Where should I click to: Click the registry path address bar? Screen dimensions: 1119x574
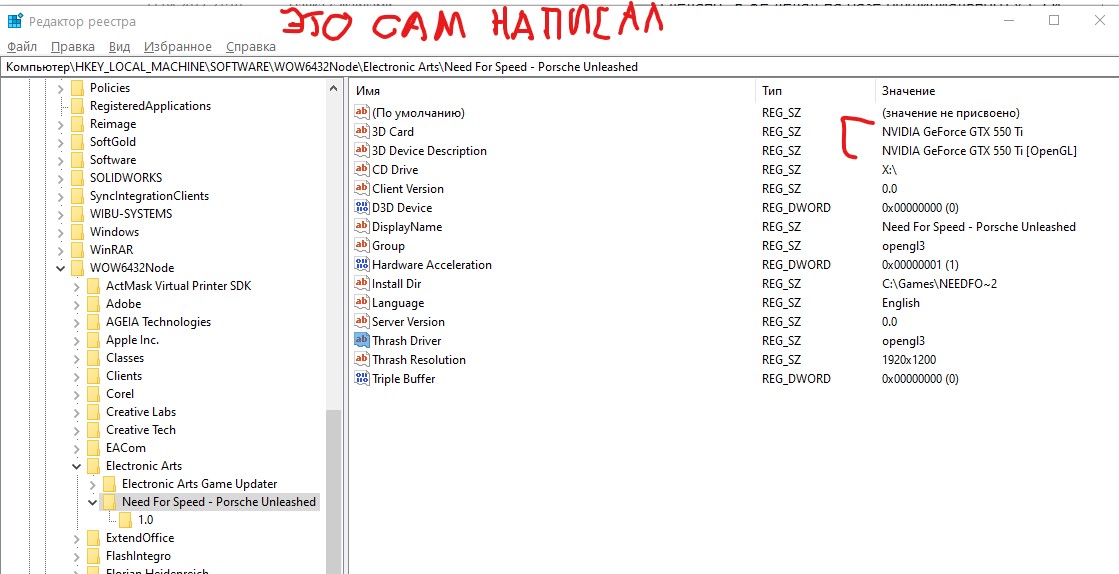560,67
